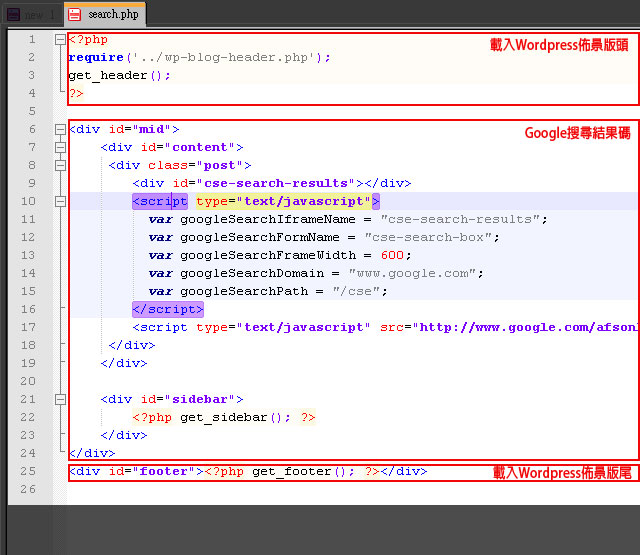640x555 pixels.
Task: Collapse the PHP block fold at line 1
Action: click(x=60, y=40)
